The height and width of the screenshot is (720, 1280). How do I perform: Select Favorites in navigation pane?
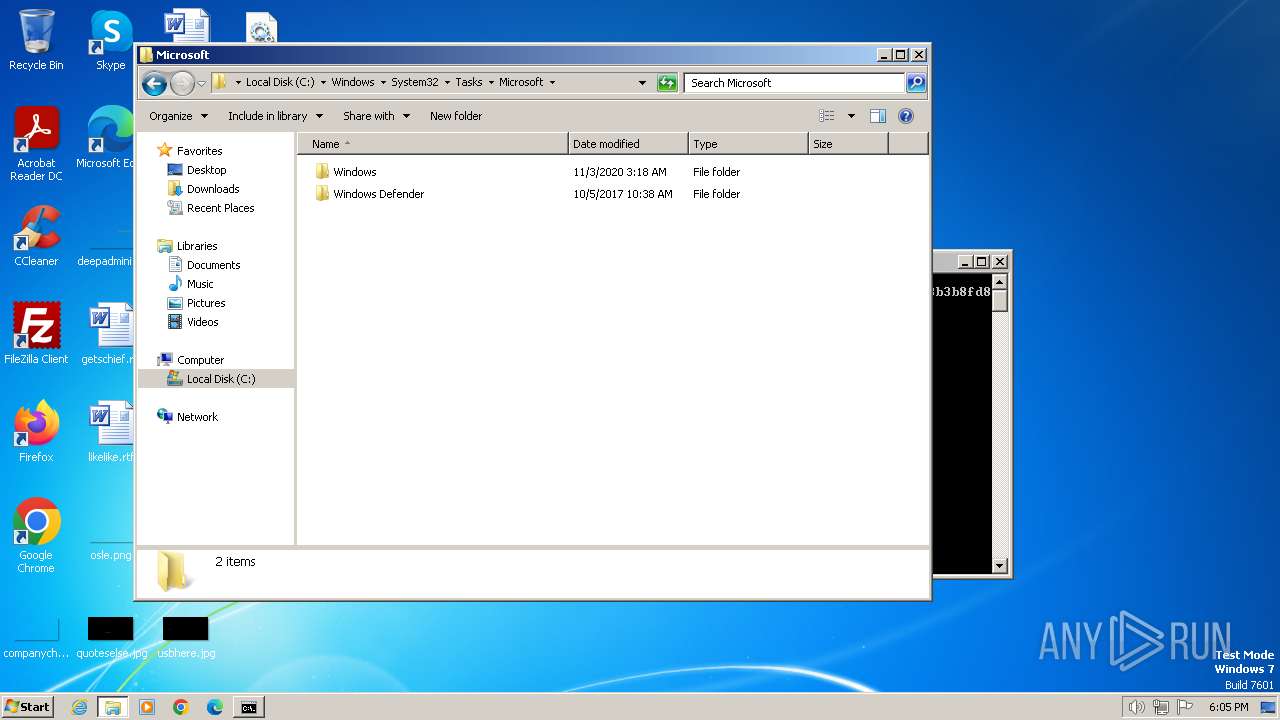[x=199, y=151]
